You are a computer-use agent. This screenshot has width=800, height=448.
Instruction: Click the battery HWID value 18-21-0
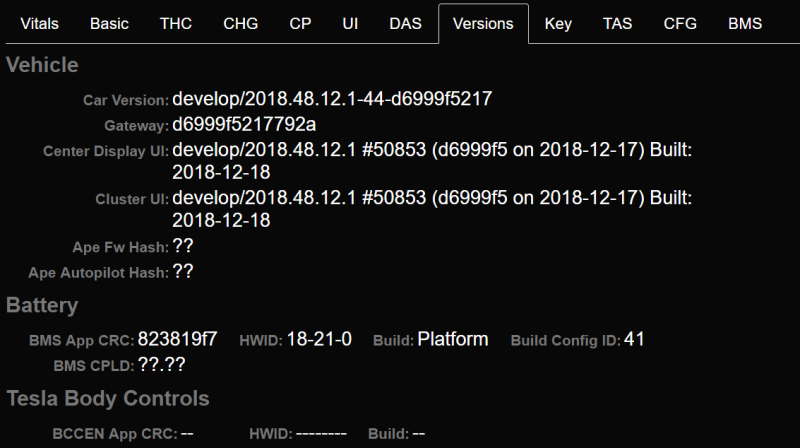(x=321, y=340)
